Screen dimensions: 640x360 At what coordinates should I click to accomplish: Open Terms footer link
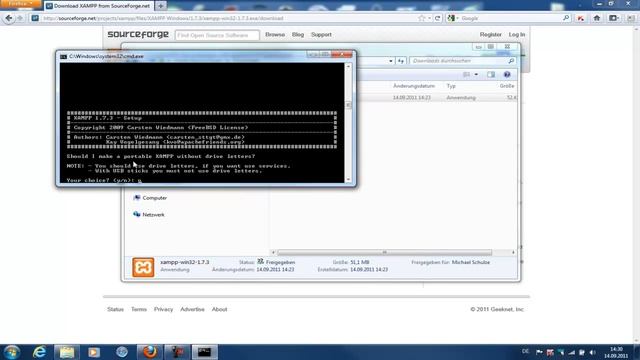[x=139, y=309]
